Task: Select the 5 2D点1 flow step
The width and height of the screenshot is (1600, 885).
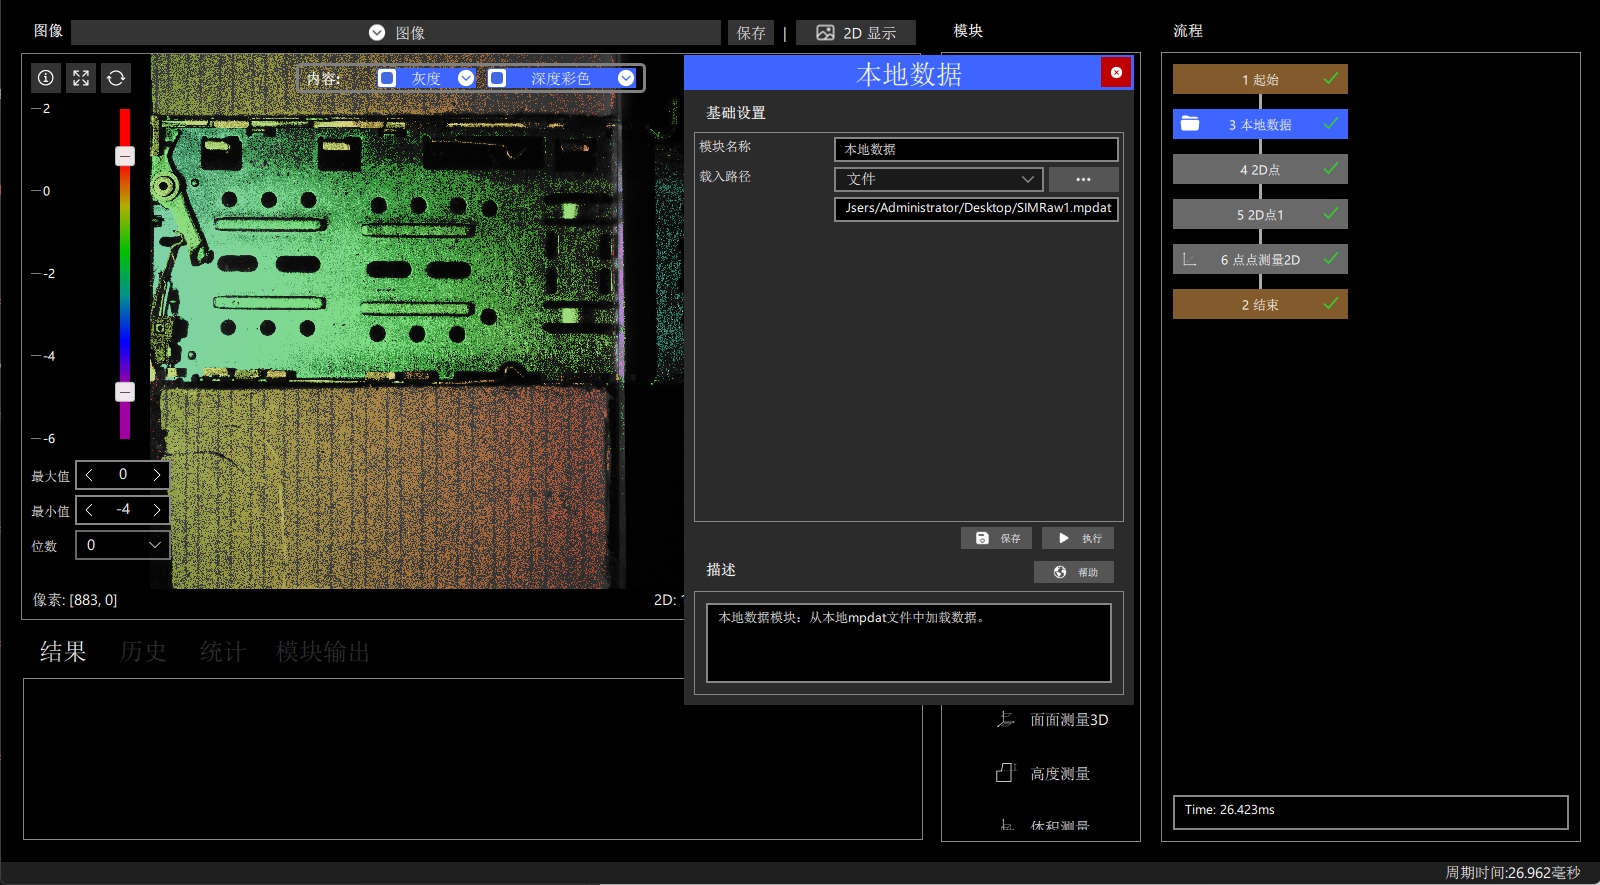Action: pos(1260,214)
